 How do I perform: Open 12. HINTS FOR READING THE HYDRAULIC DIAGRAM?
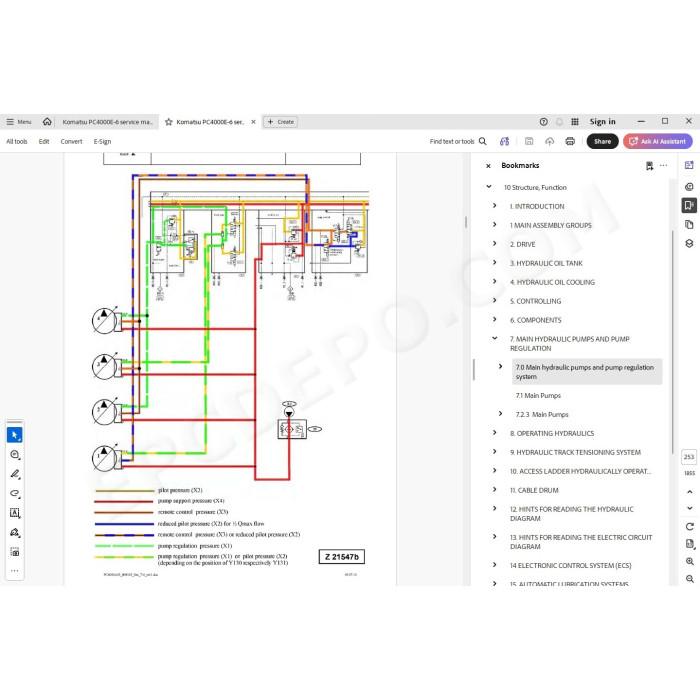(x=571, y=514)
